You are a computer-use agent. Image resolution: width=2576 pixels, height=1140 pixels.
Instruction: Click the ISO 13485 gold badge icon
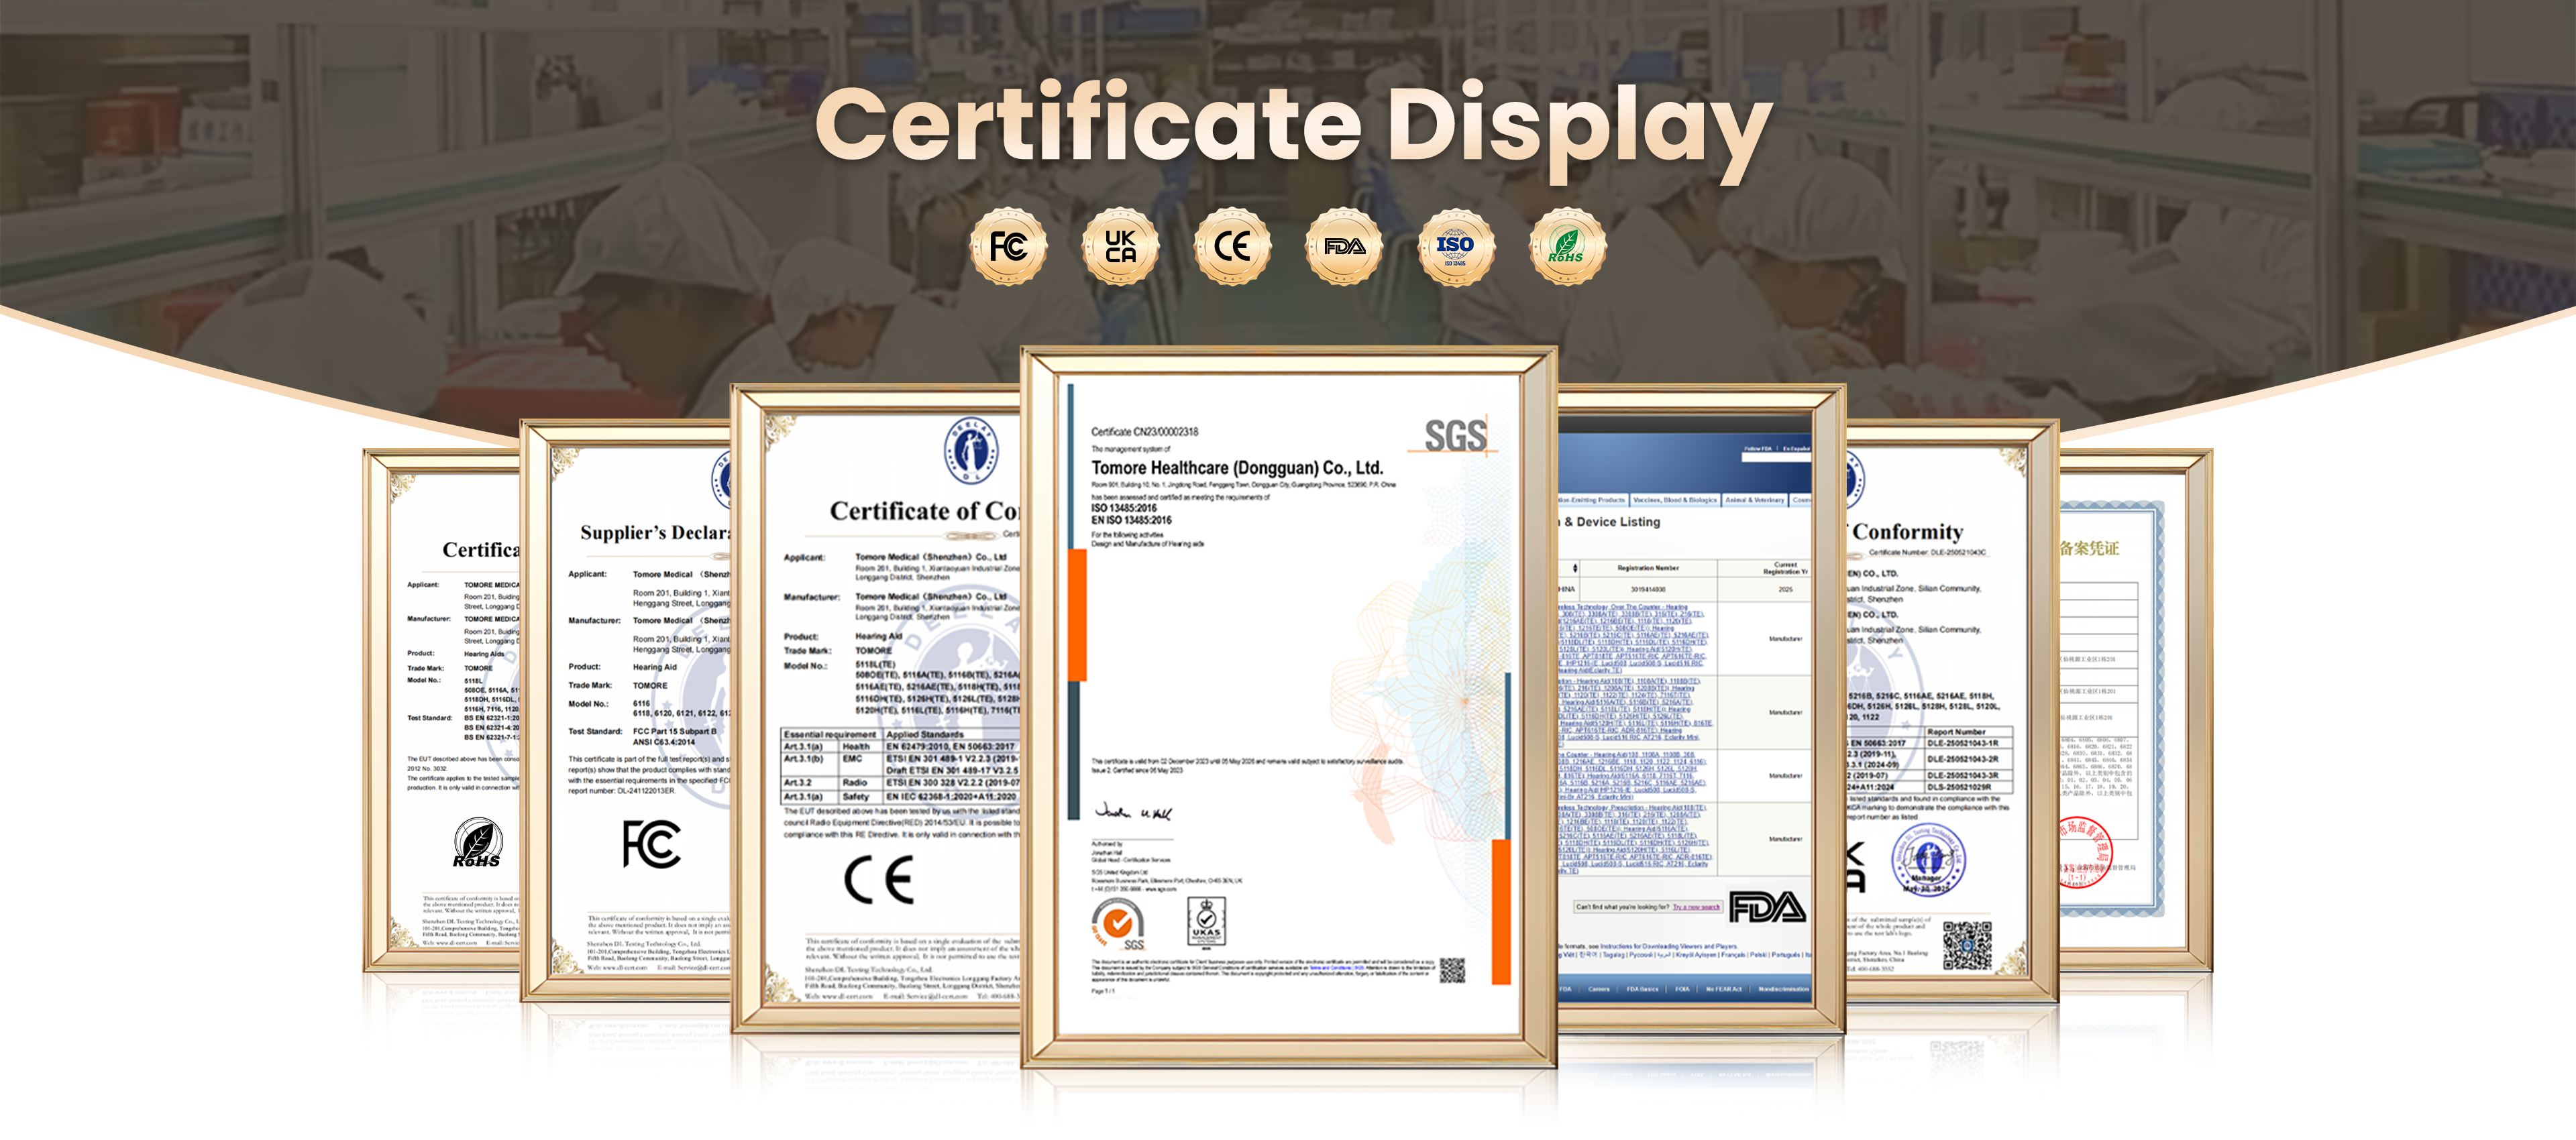point(1456,246)
